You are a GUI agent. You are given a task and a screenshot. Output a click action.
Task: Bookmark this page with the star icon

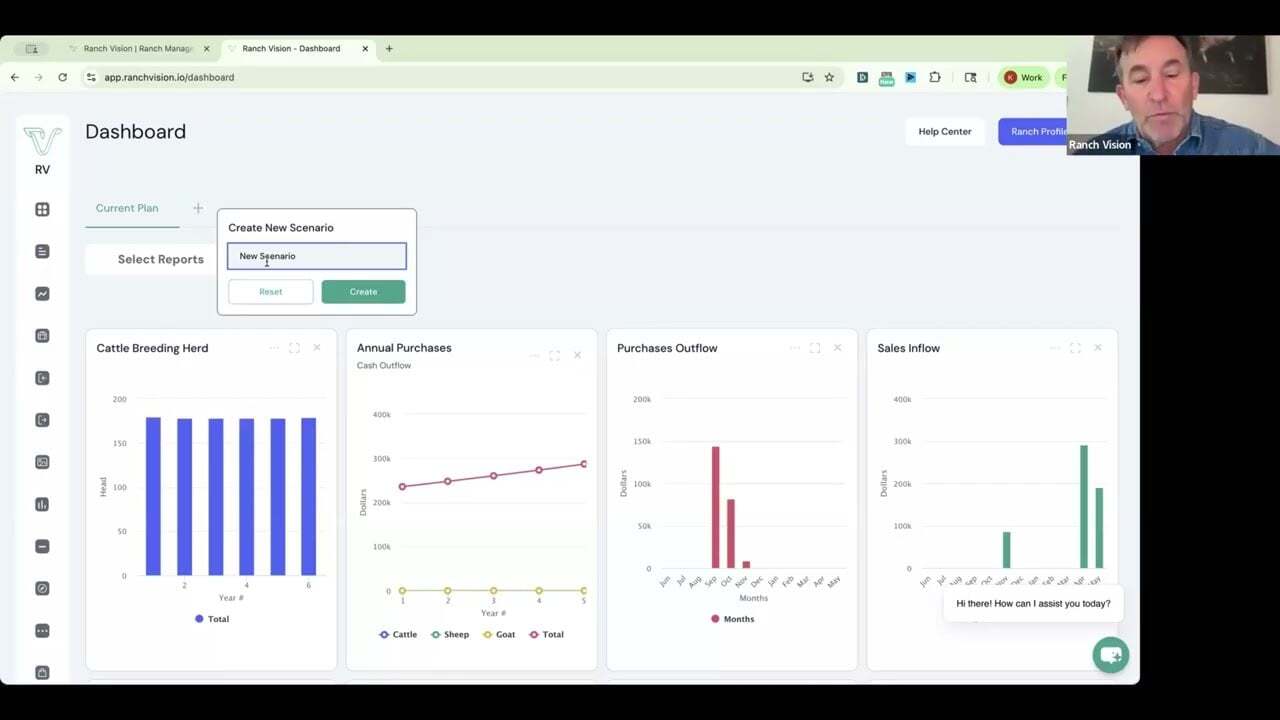click(829, 77)
